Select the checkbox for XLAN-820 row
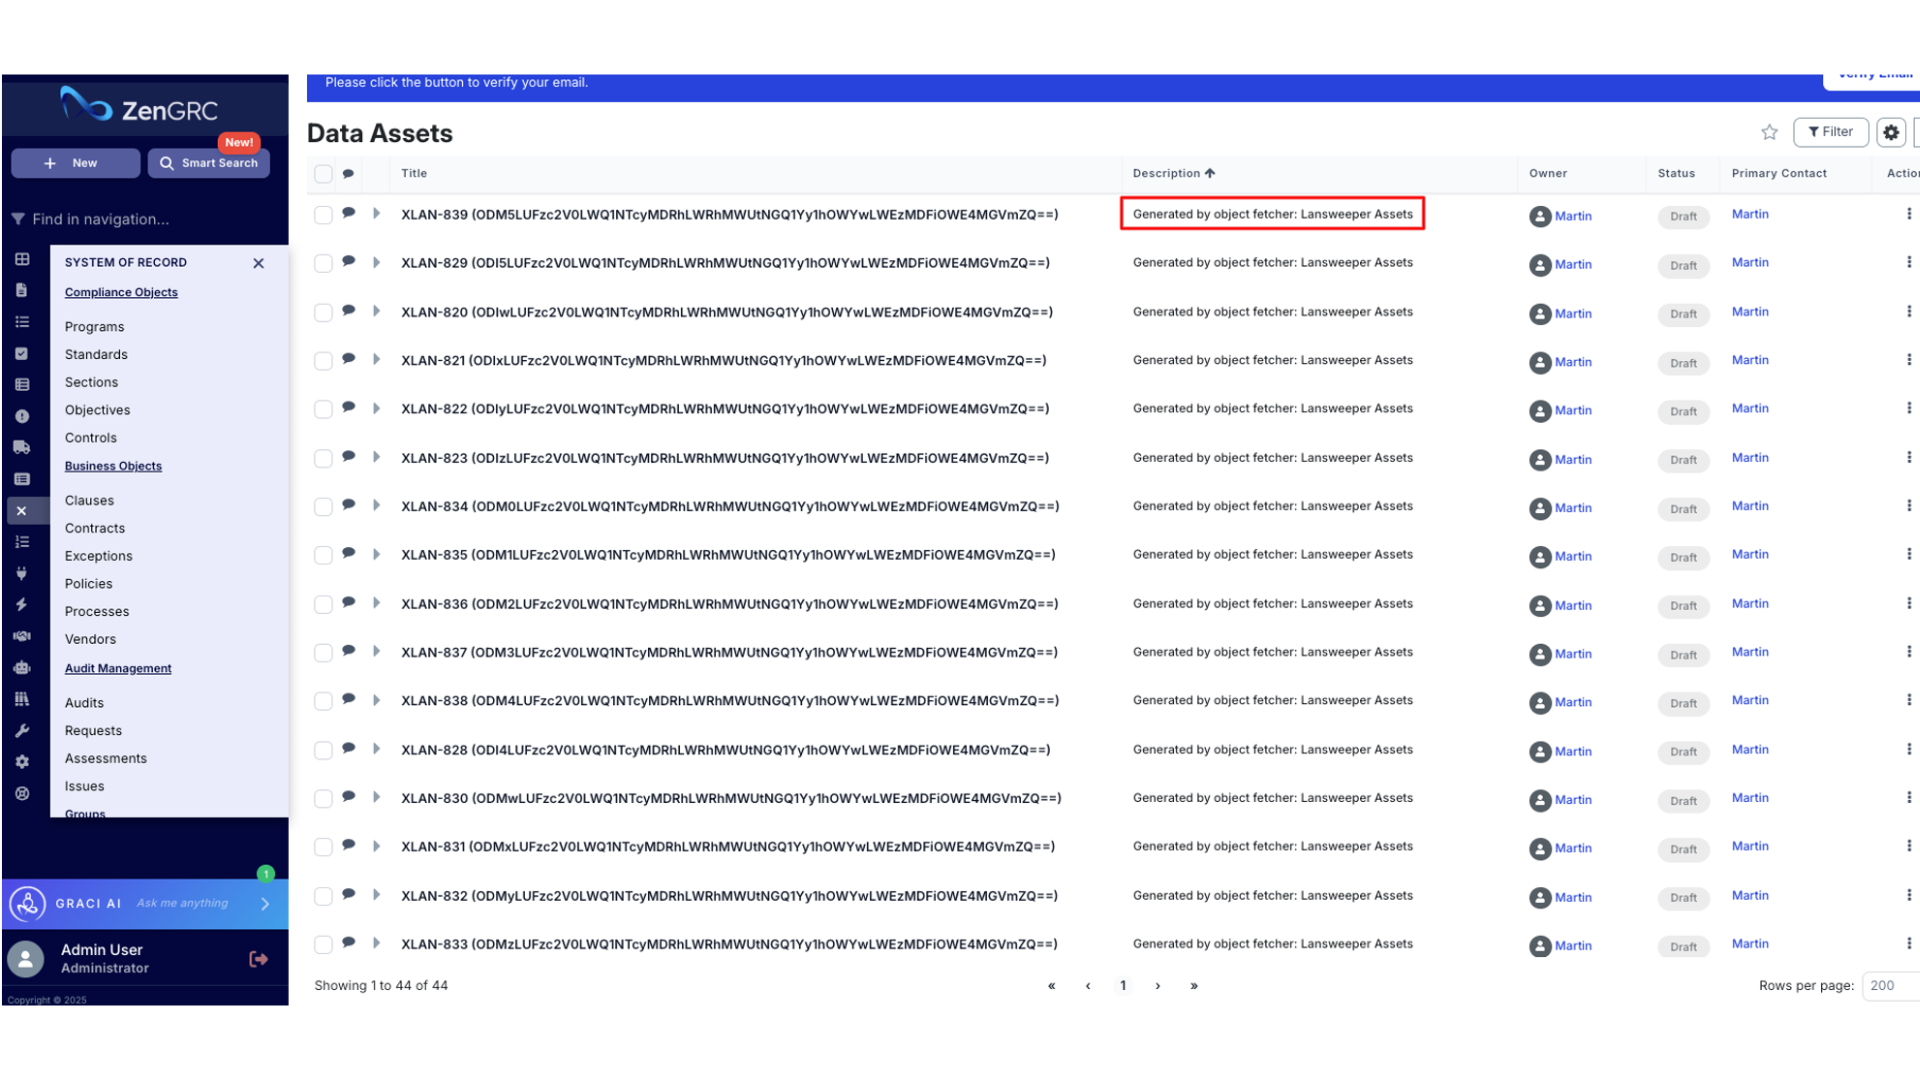This screenshot has width=1920, height=1080. pyautogui.click(x=323, y=313)
